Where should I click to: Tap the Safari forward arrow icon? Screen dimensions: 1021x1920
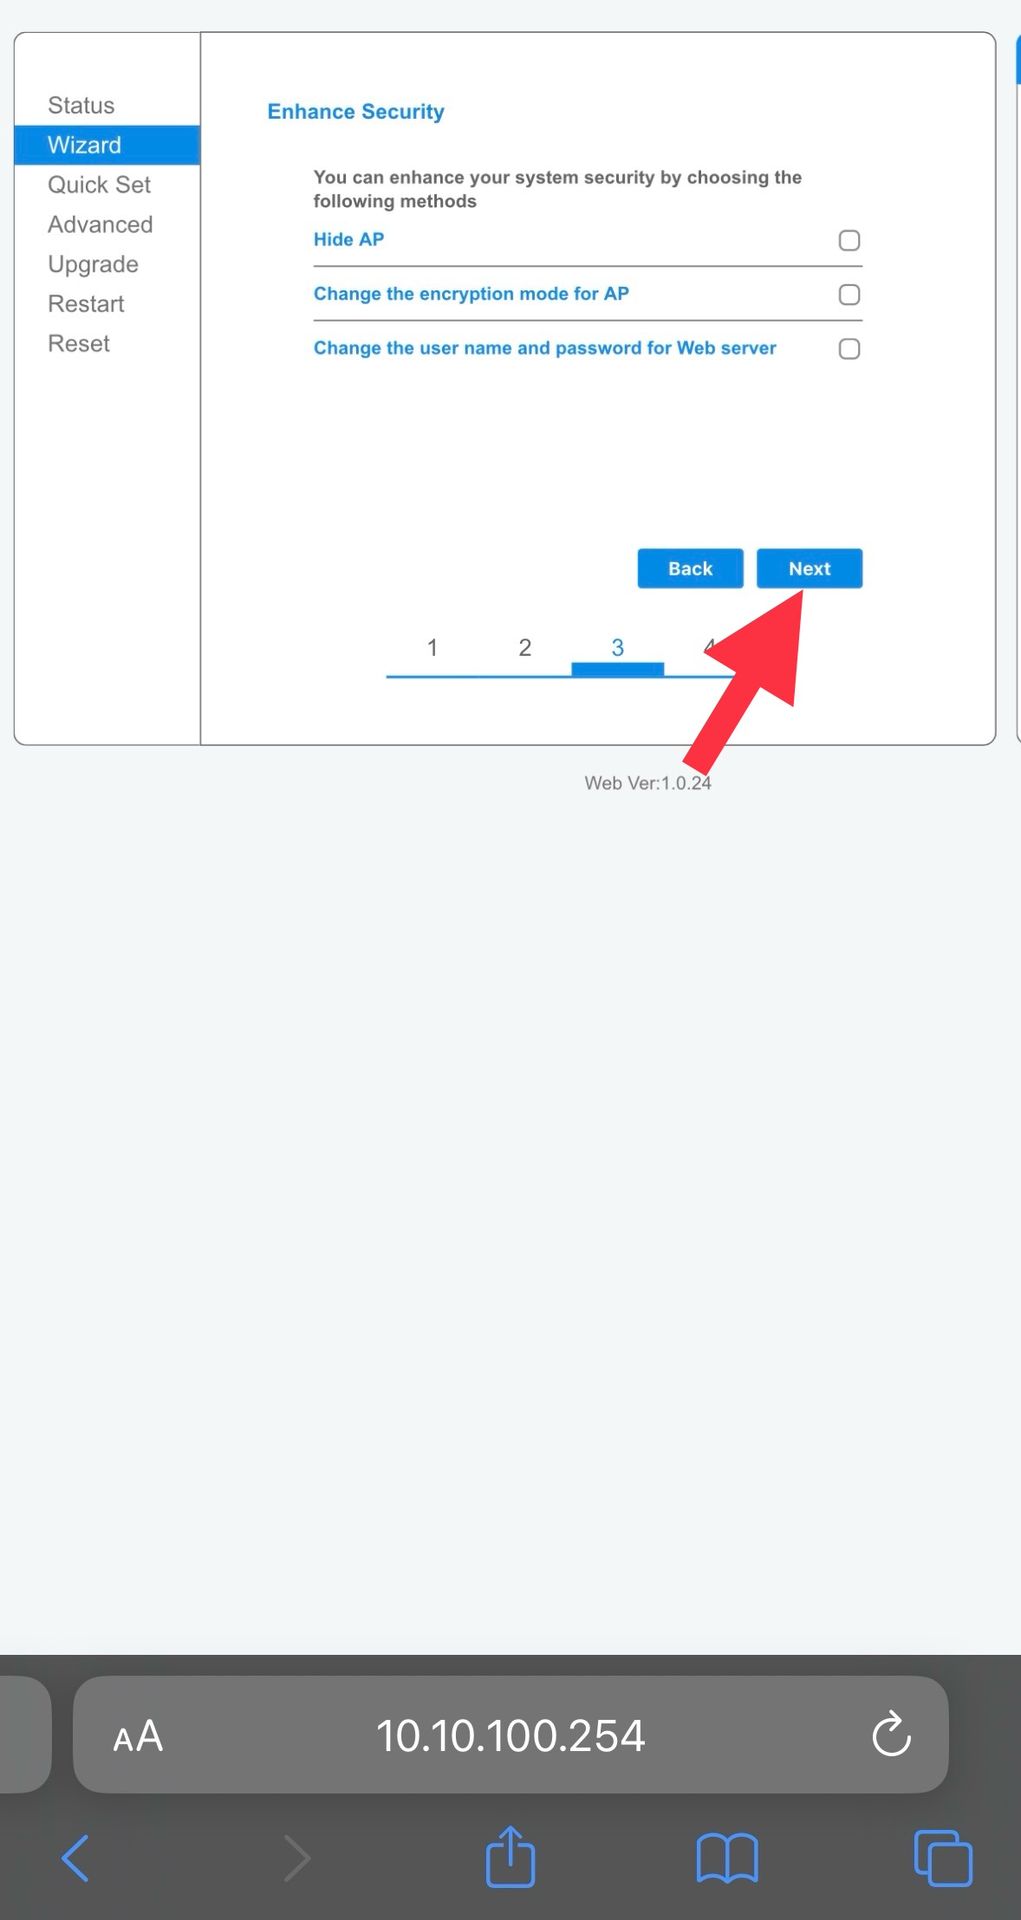point(297,1858)
